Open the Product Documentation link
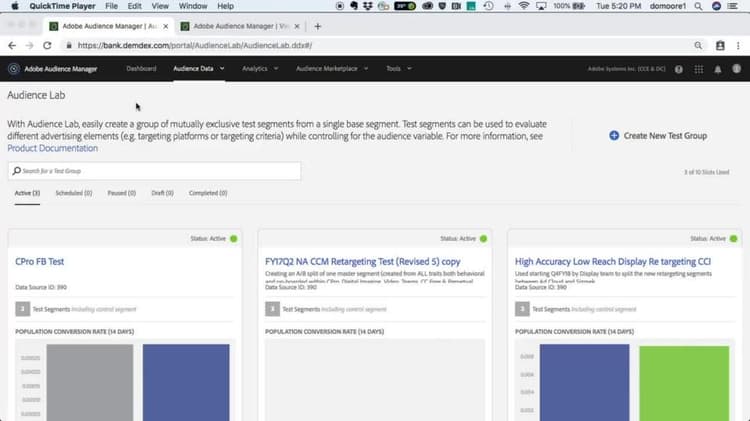The height and width of the screenshot is (421, 750). pyautogui.click(x=53, y=148)
